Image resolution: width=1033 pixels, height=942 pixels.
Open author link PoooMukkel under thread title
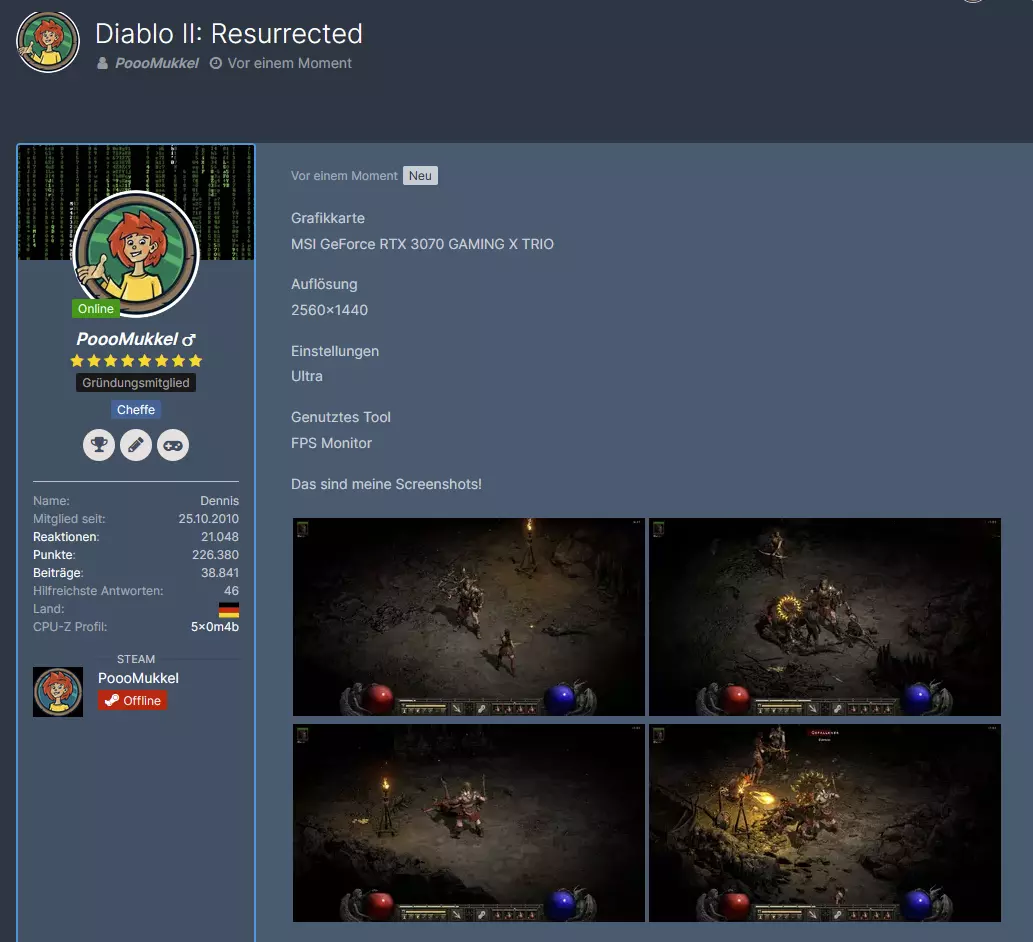pos(157,63)
